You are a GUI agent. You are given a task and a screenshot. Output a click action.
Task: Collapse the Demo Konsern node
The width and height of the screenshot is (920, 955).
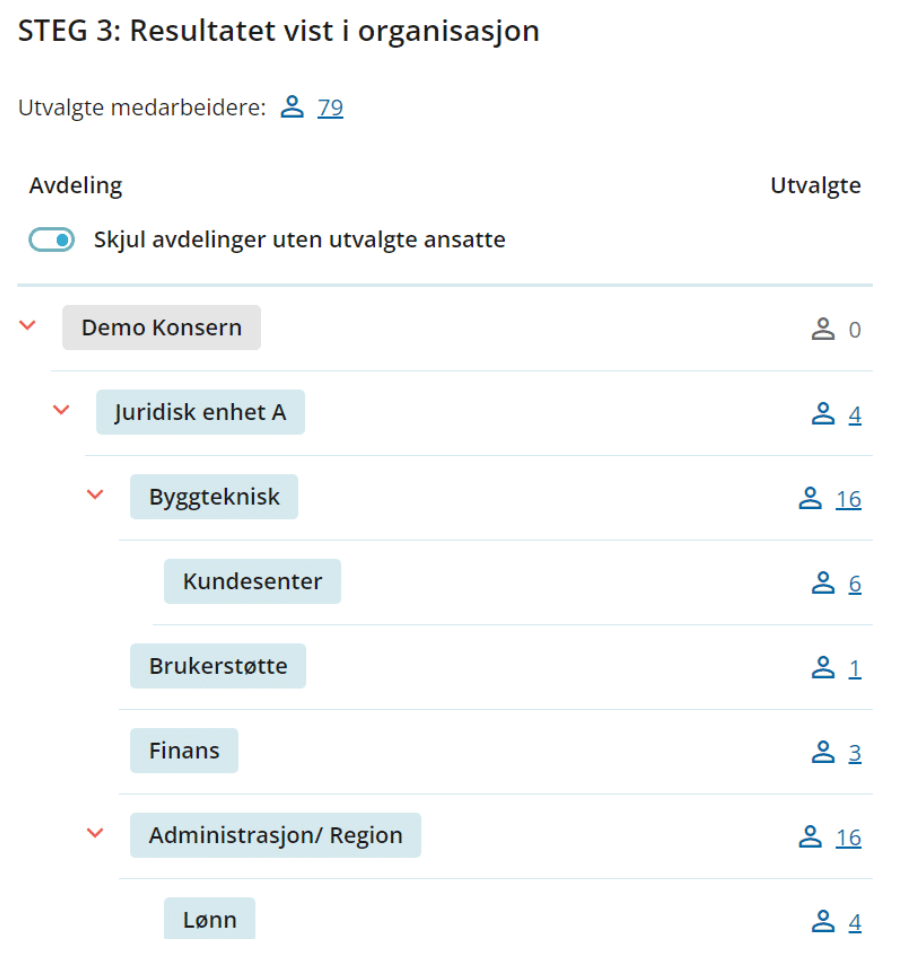click(27, 325)
